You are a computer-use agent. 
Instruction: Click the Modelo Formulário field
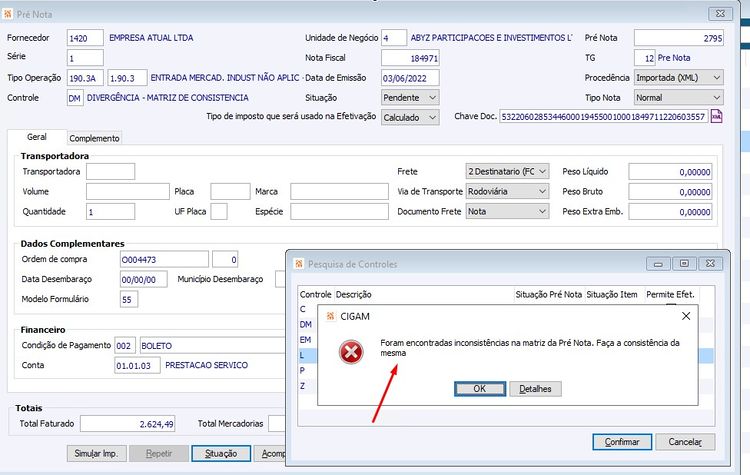point(129,299)
